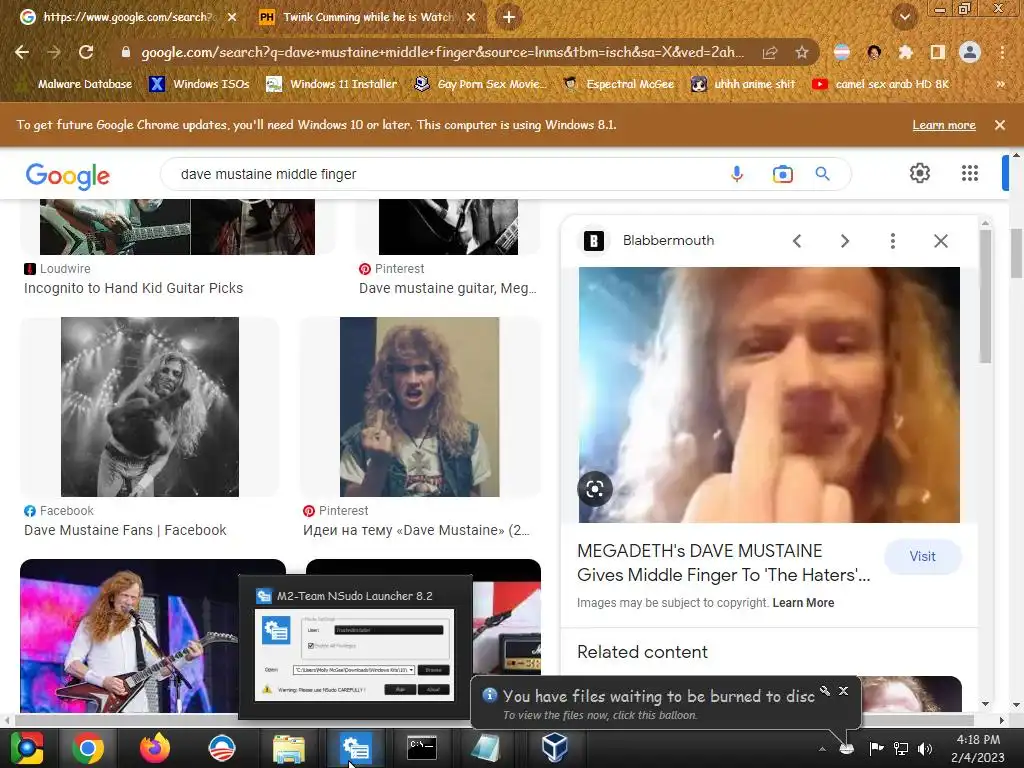This screenshot has height=768, width=1024.
Task: Bookmark this page with star icon
Action: (x=801, y=52)
